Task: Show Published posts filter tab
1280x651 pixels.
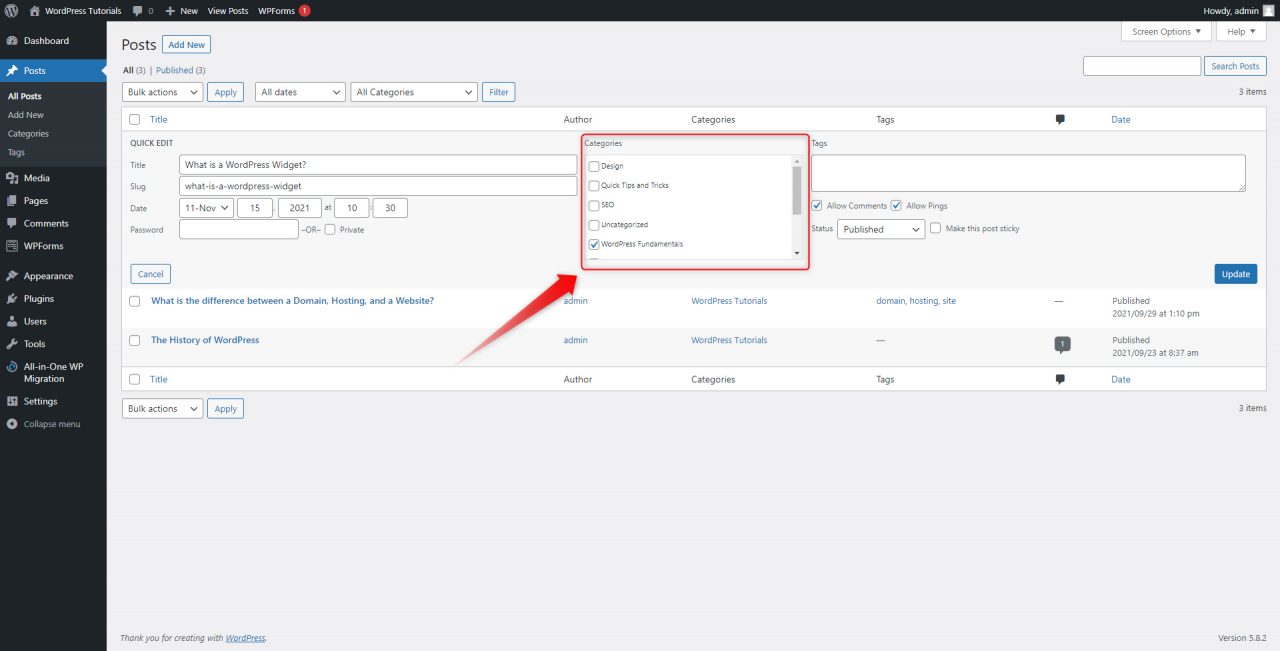Action: tap(181, 70)
